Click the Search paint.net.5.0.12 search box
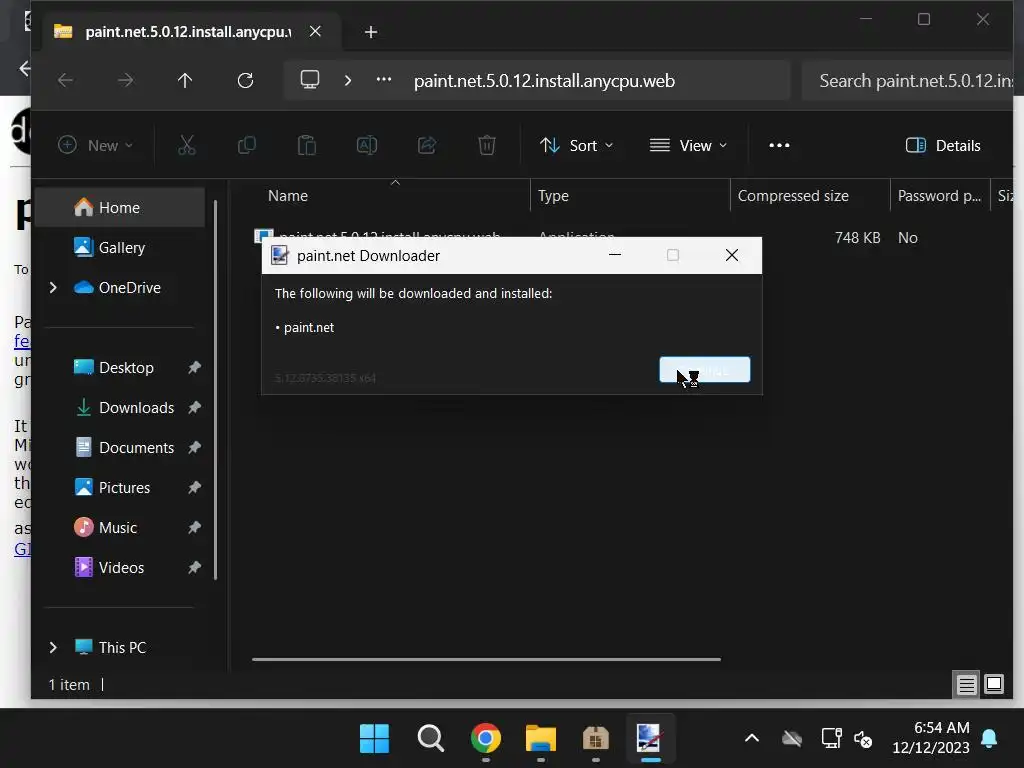The height and width of the screenshot is (768, 1024). click(x=908, y=80)
